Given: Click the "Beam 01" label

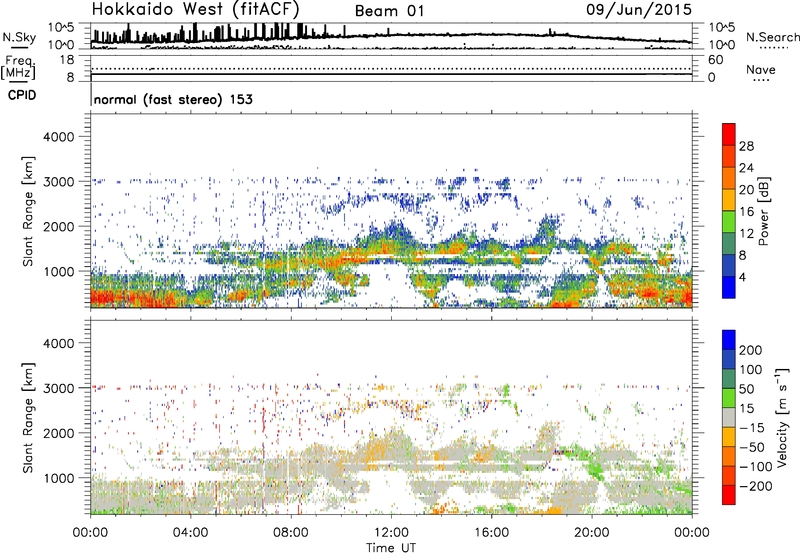Looking at the screenshot, I should pos(389,11).
